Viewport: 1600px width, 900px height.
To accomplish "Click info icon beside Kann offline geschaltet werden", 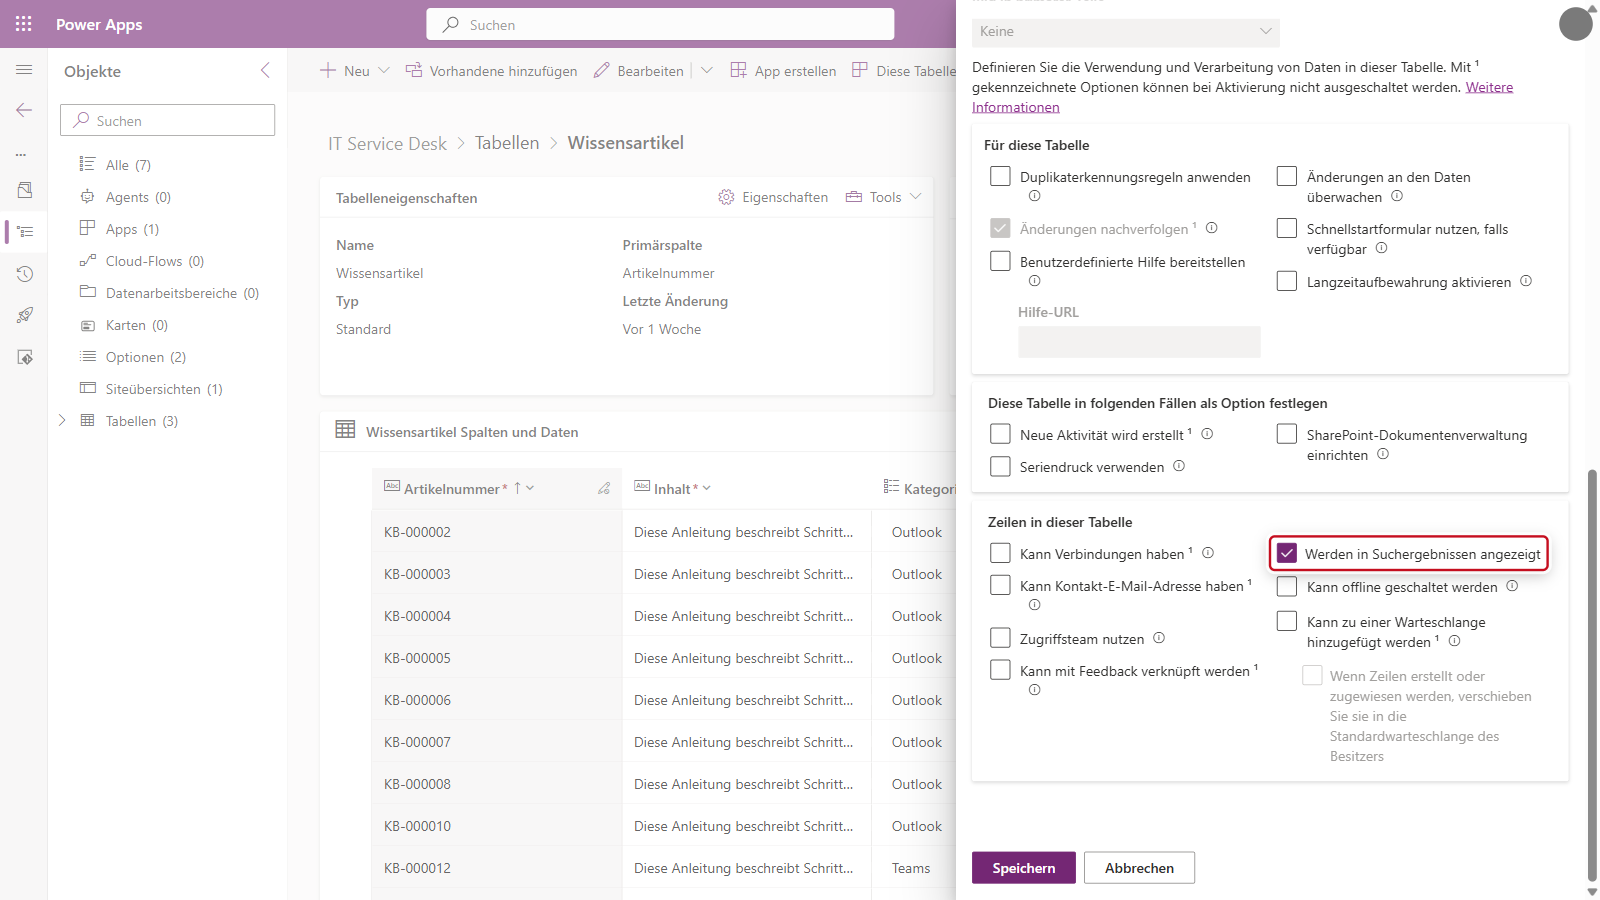I will tap(1512, 586).
